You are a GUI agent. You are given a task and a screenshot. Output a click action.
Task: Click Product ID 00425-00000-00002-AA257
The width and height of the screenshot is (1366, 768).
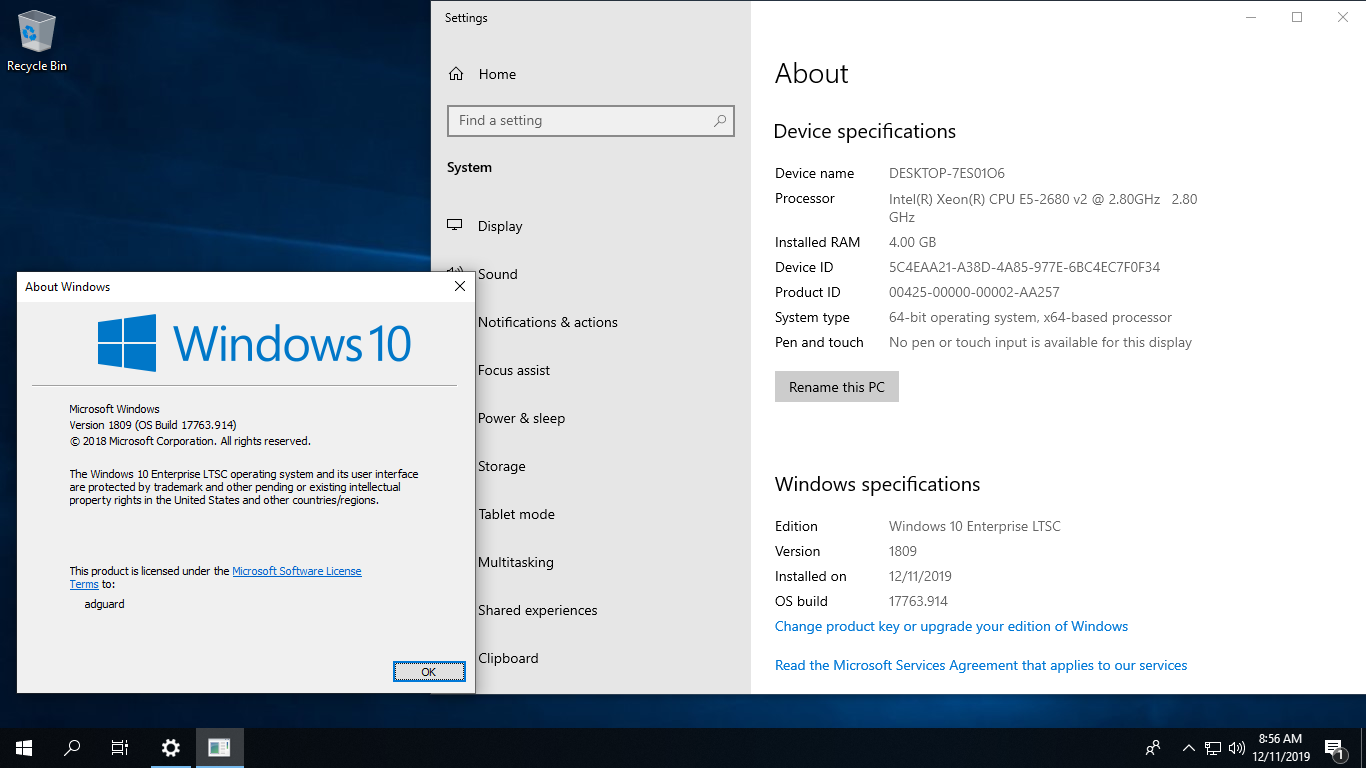(x=974, y=292)
